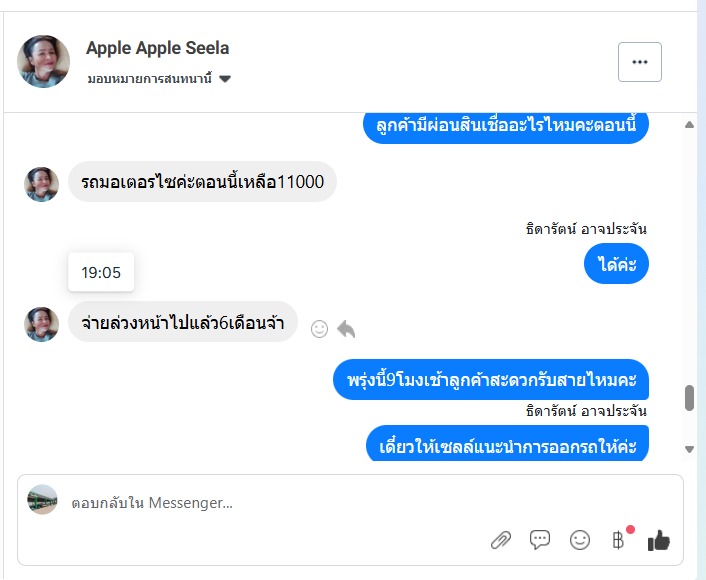Screen dimensions: 706x580
Task: Click the blue ได้ค่ะ reply bubble
Action: 616,265
